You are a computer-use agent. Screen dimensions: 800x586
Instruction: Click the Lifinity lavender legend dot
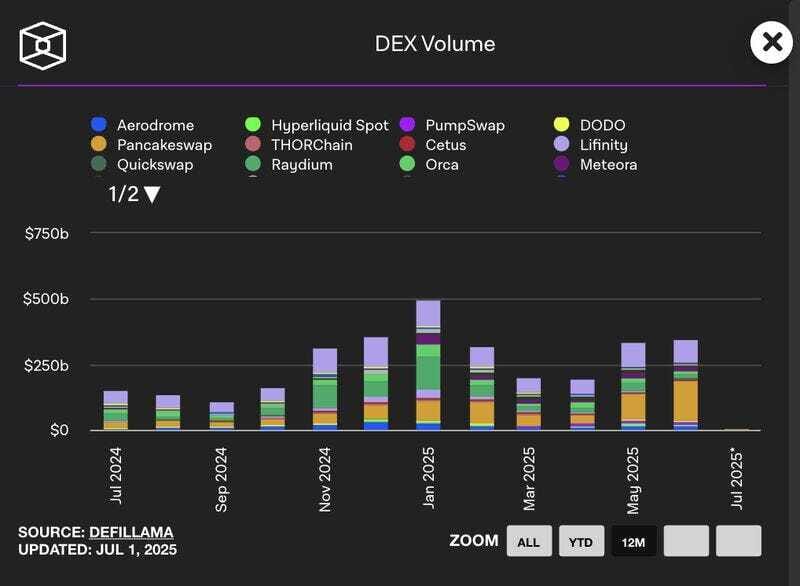click(561, 144)
